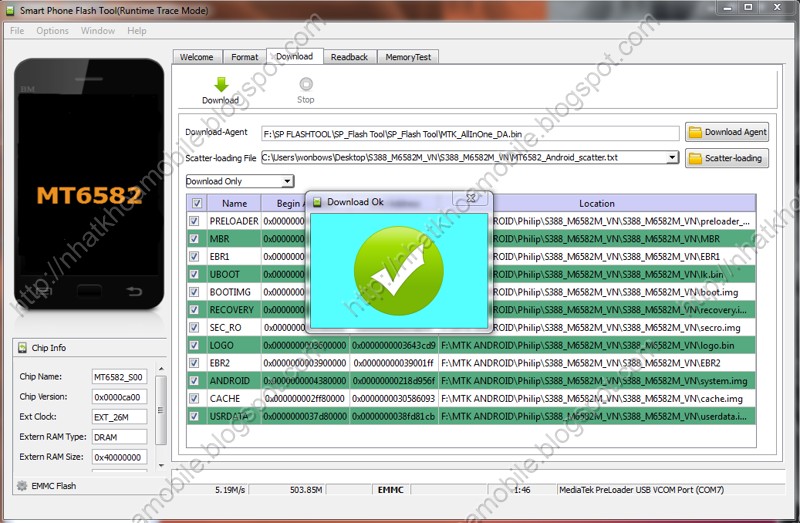Screen dimensions: 800x523
Task: Click the Chip Info panel icon
Action: click(x=22, y=347)
